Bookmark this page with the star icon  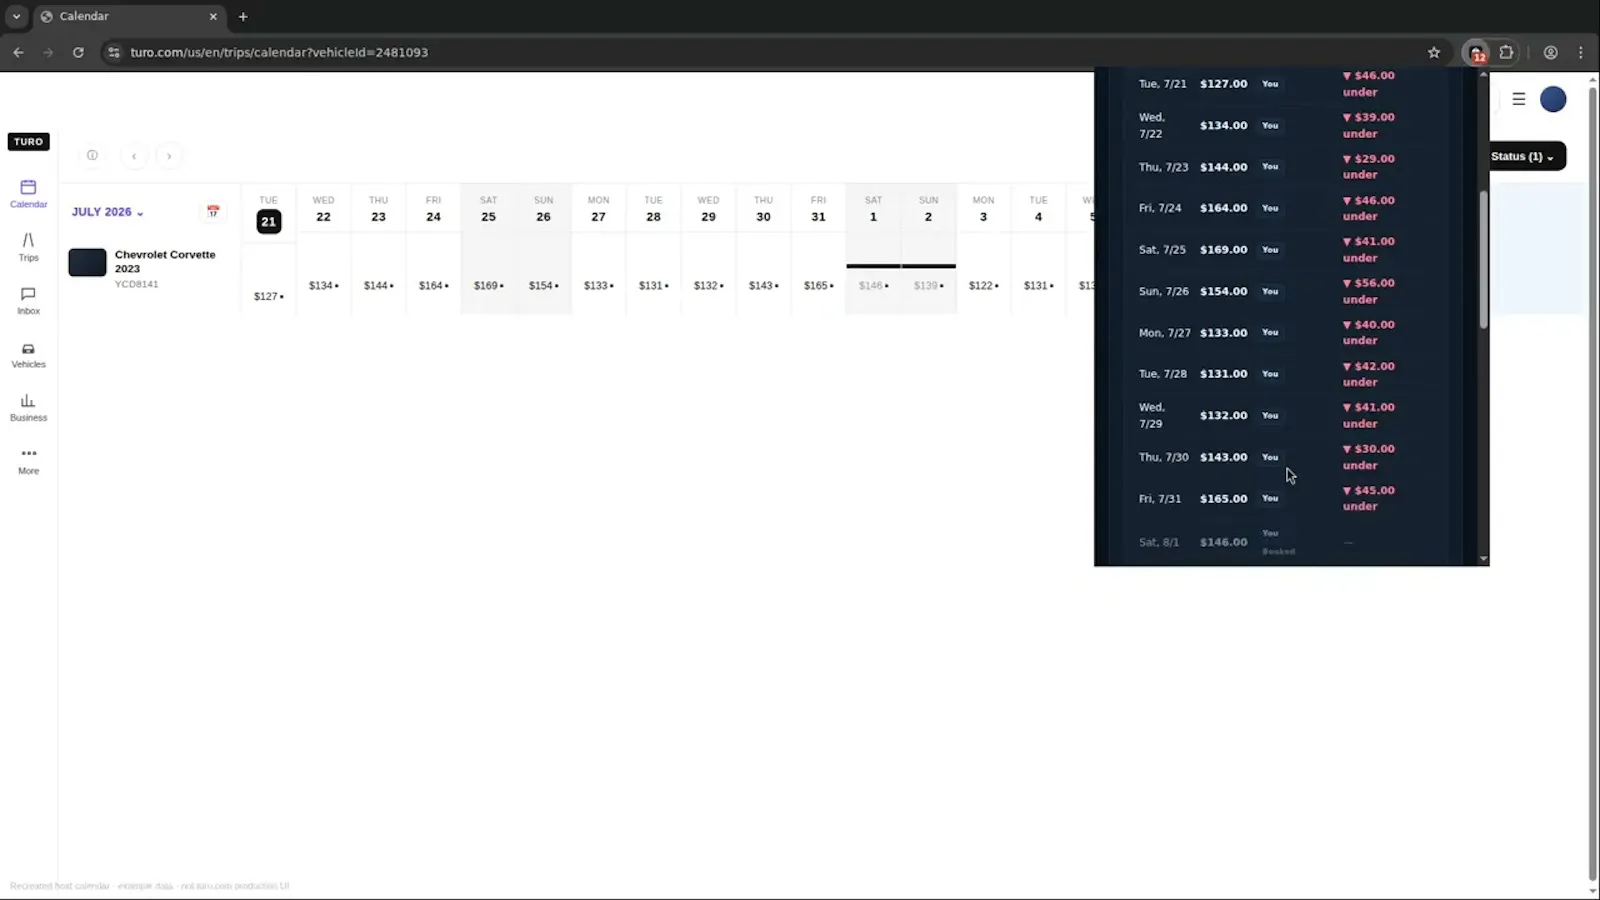1434,52
